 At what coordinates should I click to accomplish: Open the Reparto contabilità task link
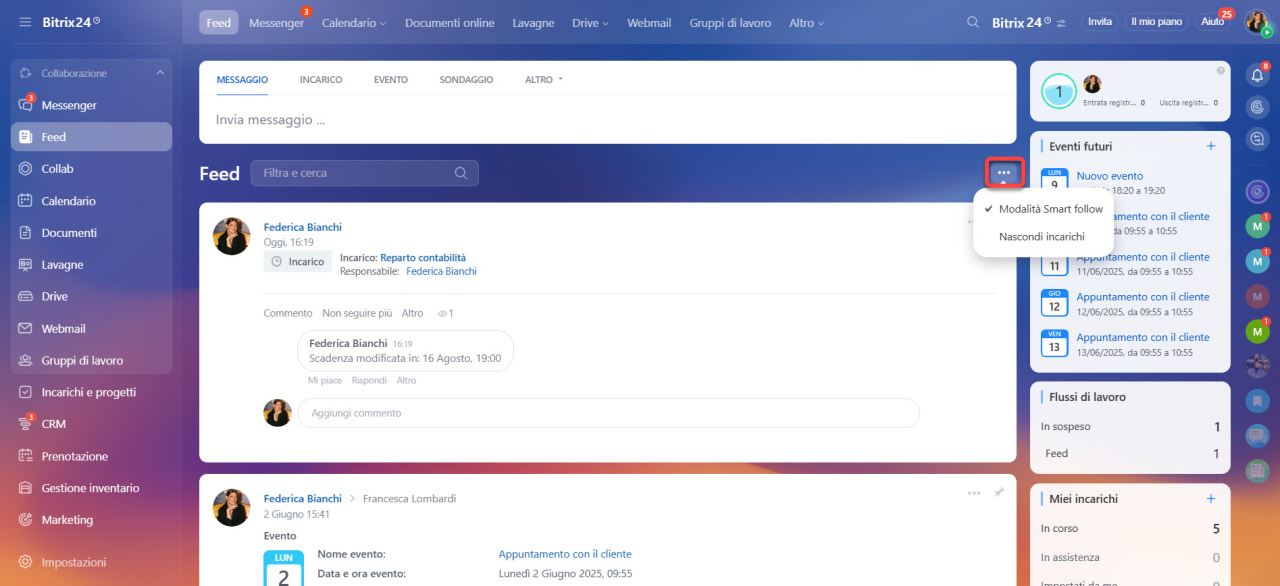(x=423, y=258)
